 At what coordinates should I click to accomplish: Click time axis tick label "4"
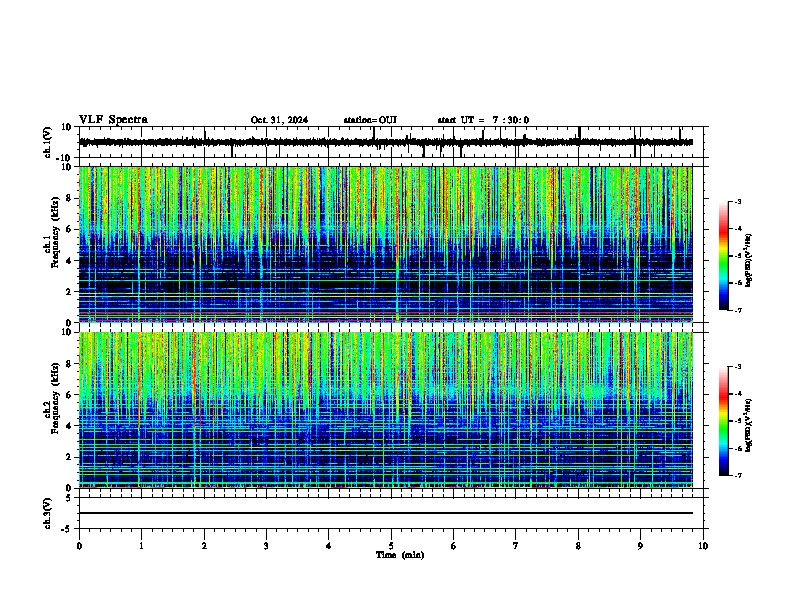(x=329, y=546)
